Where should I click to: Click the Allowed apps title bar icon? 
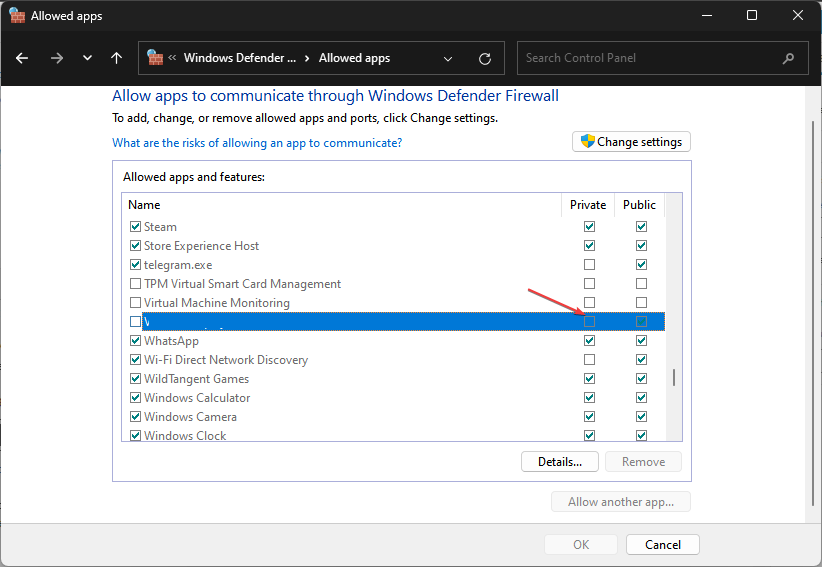tap(17, 16)
